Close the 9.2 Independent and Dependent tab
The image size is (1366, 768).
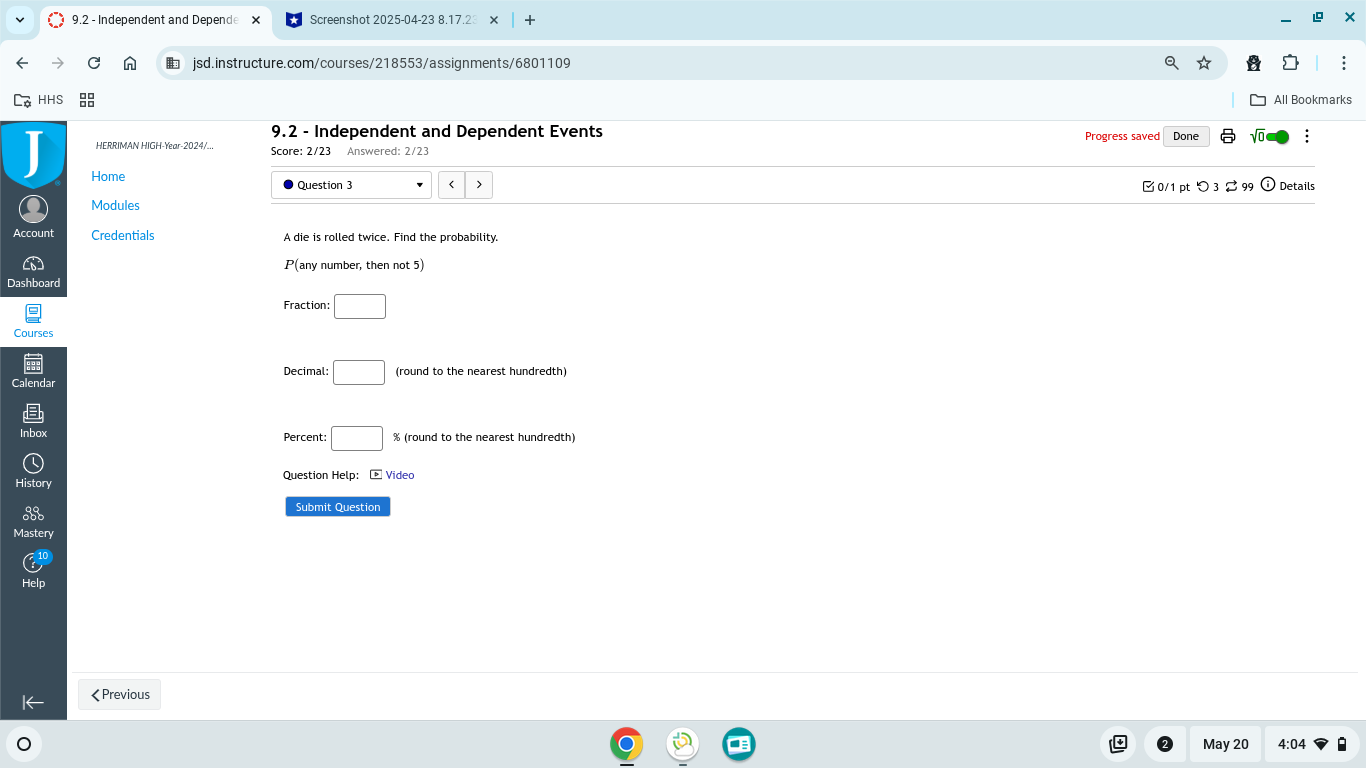click(255, 20)
